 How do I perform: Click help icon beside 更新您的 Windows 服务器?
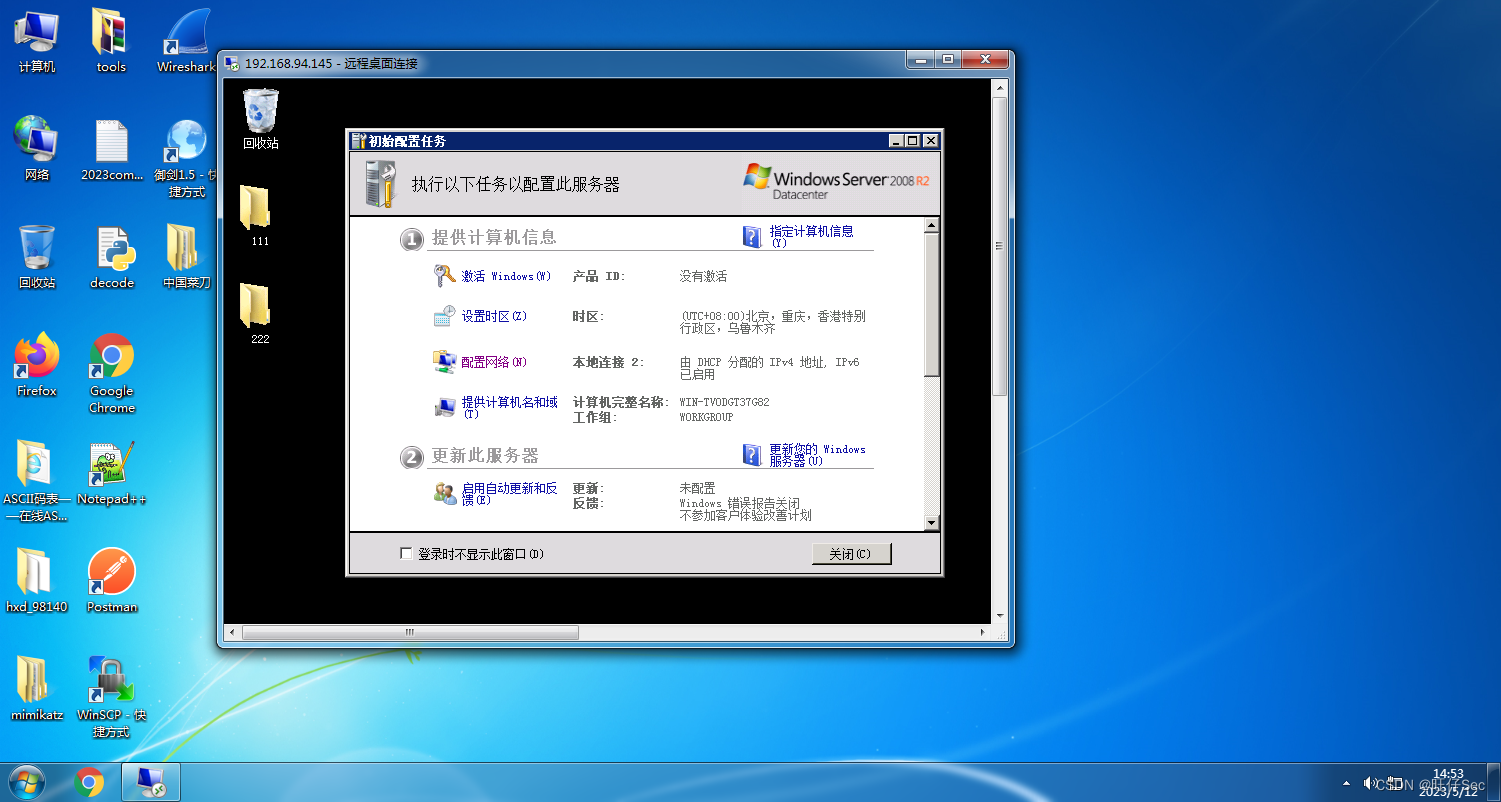pos(752,455)
